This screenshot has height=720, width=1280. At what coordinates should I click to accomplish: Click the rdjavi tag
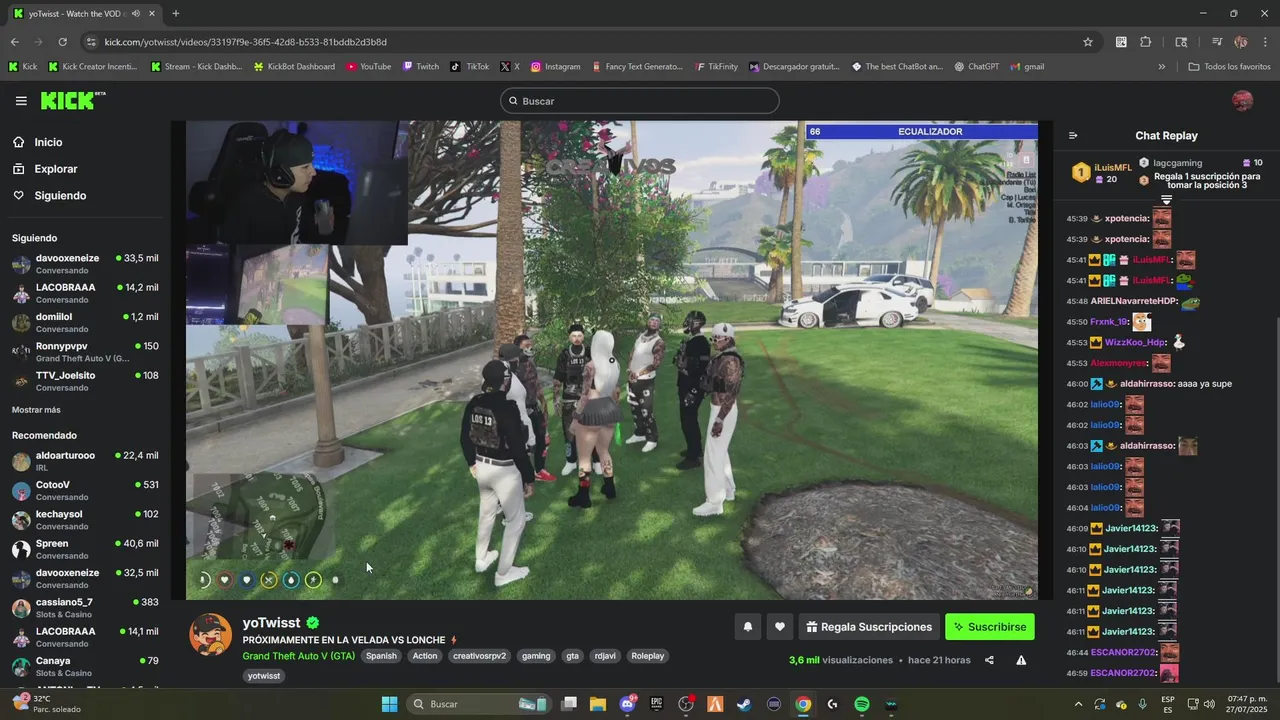[605, 656]
